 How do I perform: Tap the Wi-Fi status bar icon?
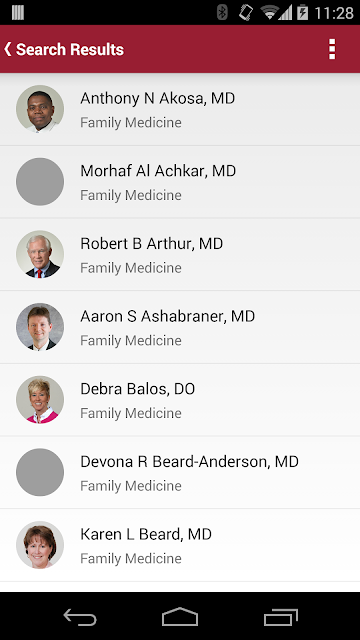tap(269, 13)
